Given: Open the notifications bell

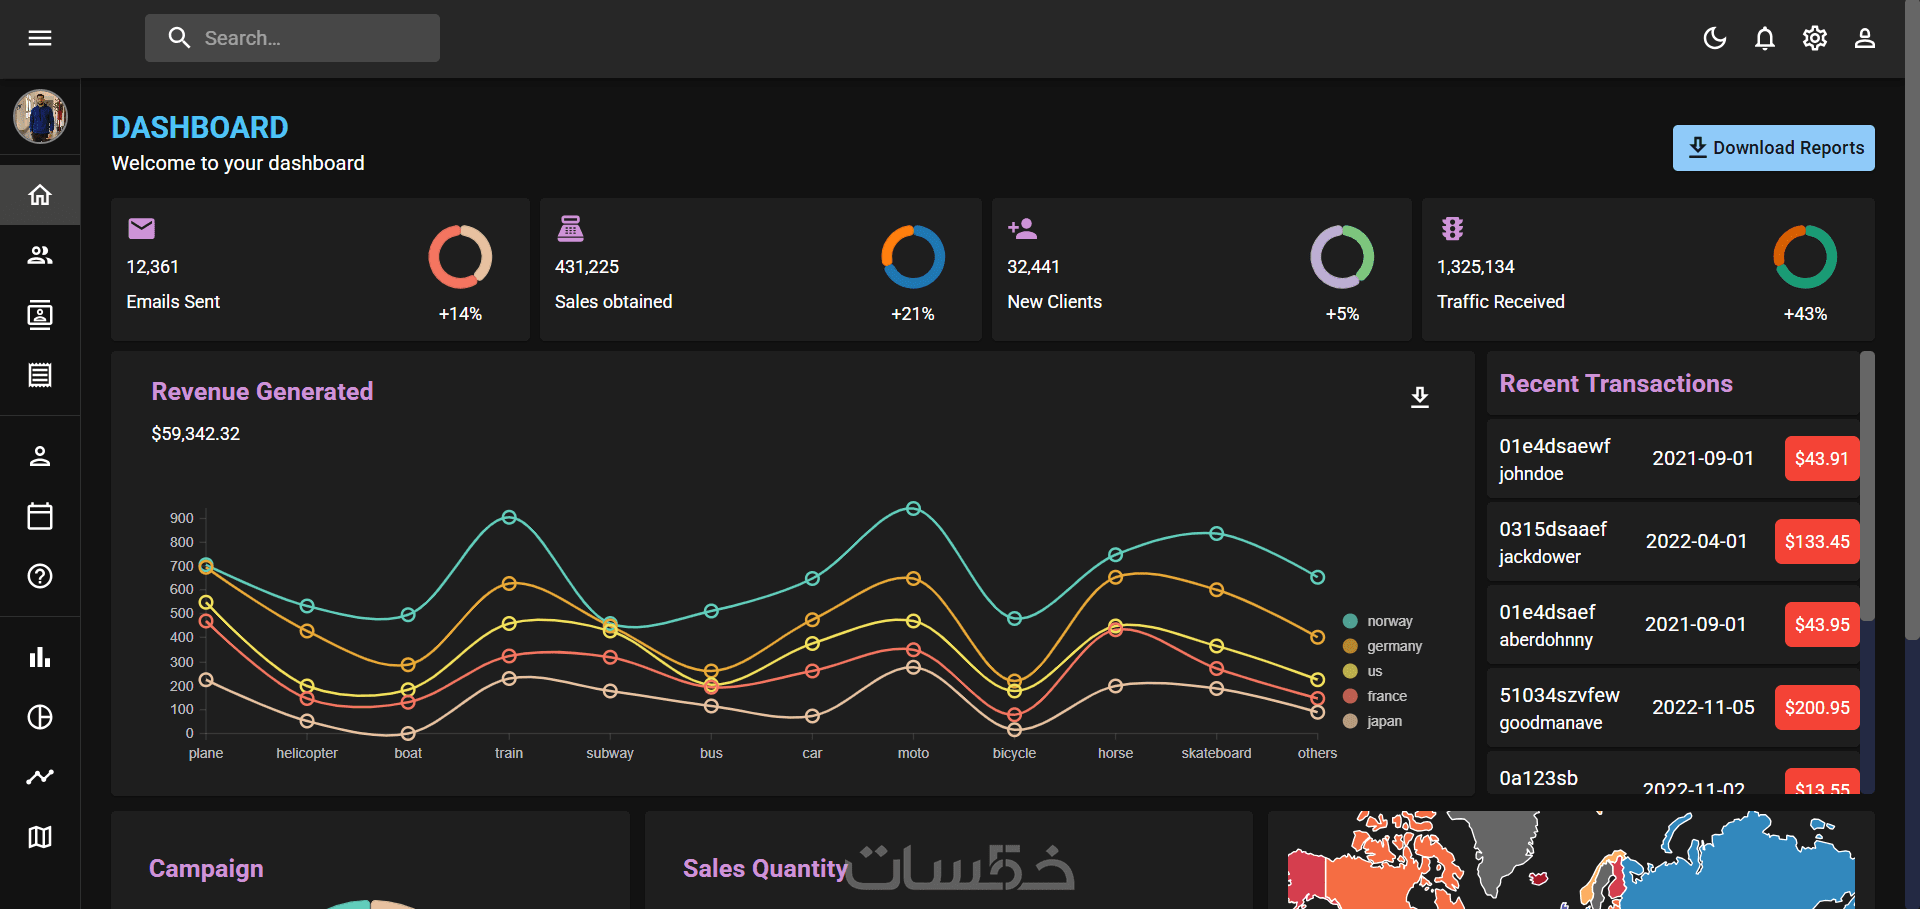Looking at the screenshot, I should coord(1765,38).
